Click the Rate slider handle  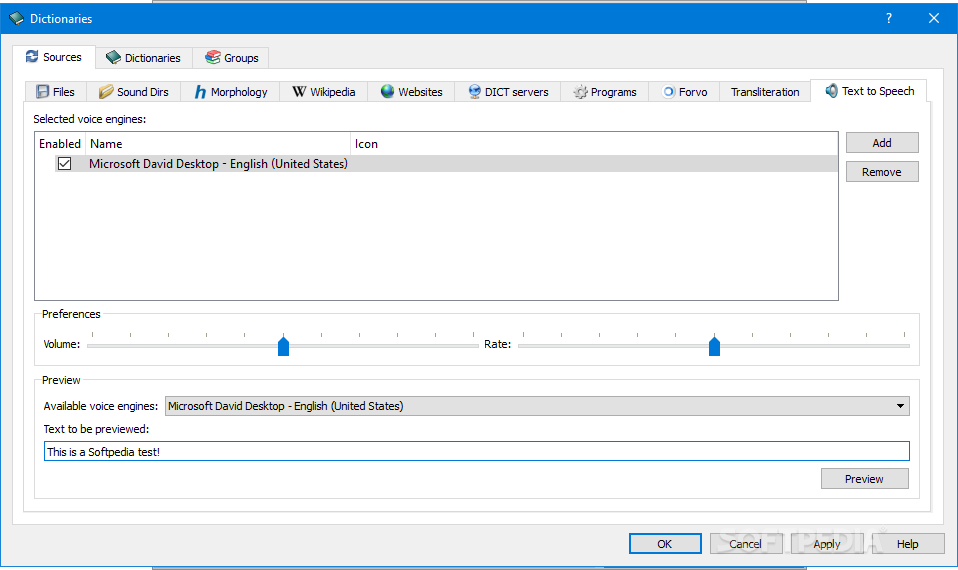click(714, 346)
